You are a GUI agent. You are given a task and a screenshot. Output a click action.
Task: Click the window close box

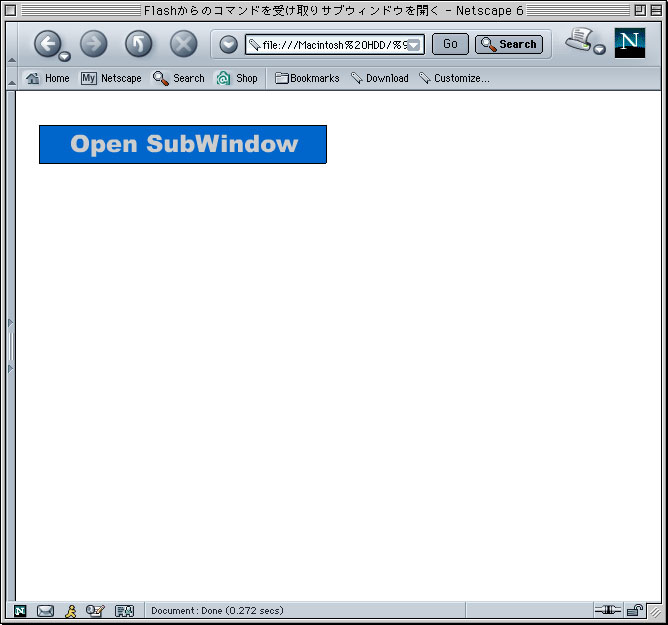pyautogui.click(x=11, y=10)
